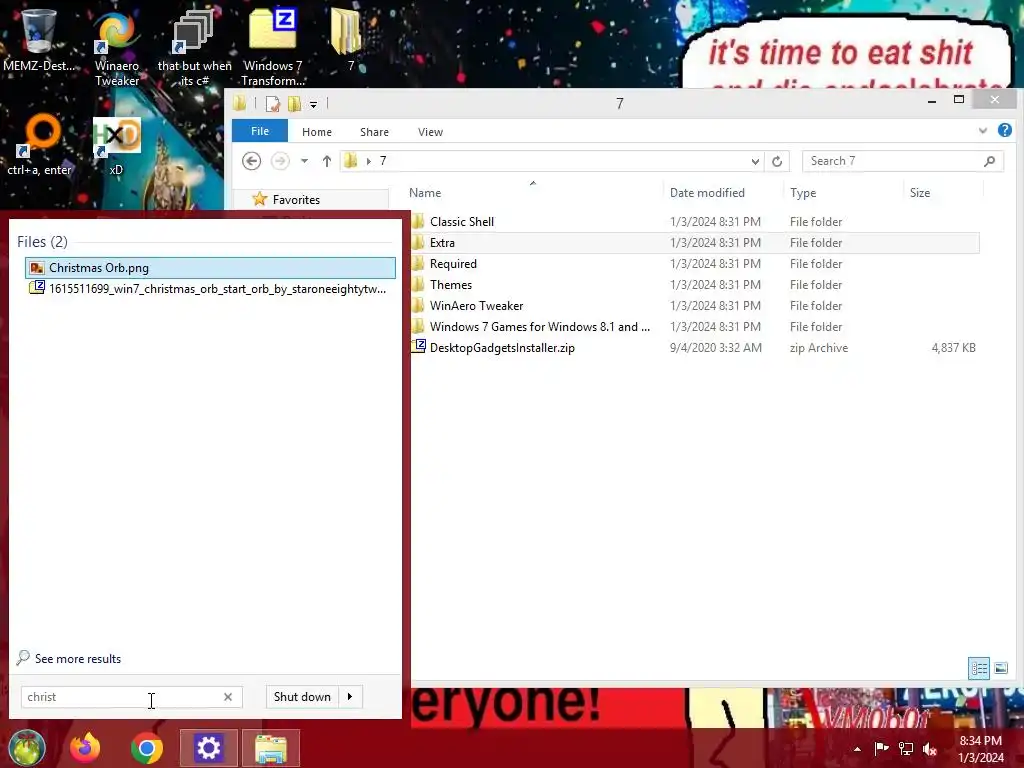Select Favorites in the navigation pane
1024x768 pixels.
pyautogui.click(x=296, y=200)
